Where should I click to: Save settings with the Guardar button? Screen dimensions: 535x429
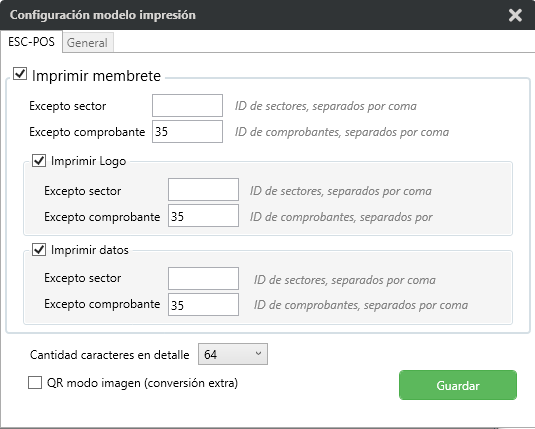pos(458,385)
